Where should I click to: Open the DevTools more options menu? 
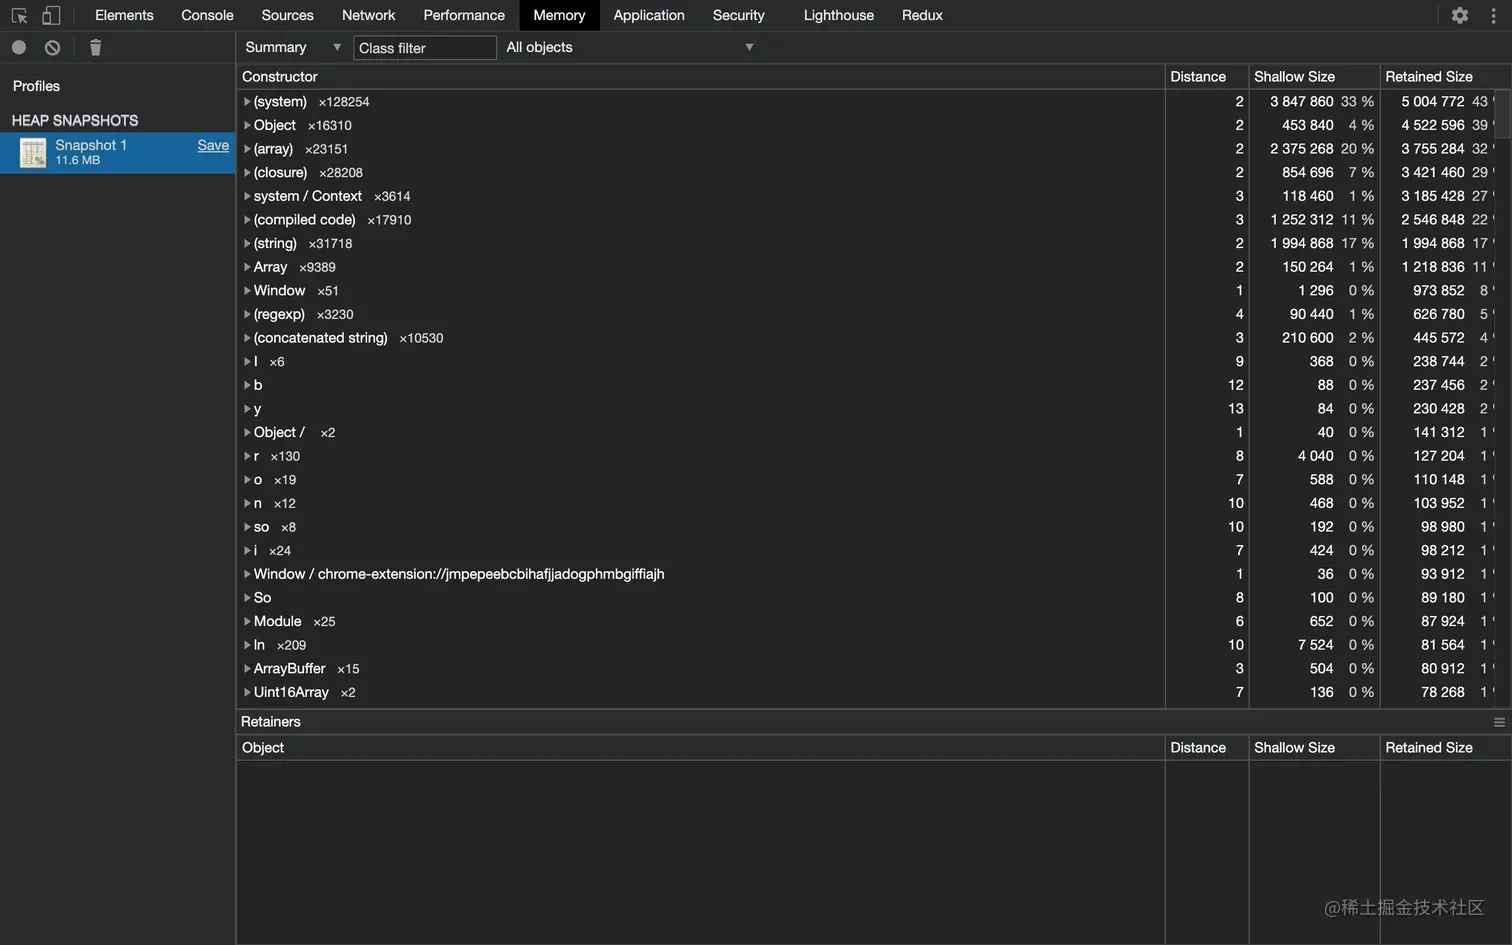click(1493, 15)
